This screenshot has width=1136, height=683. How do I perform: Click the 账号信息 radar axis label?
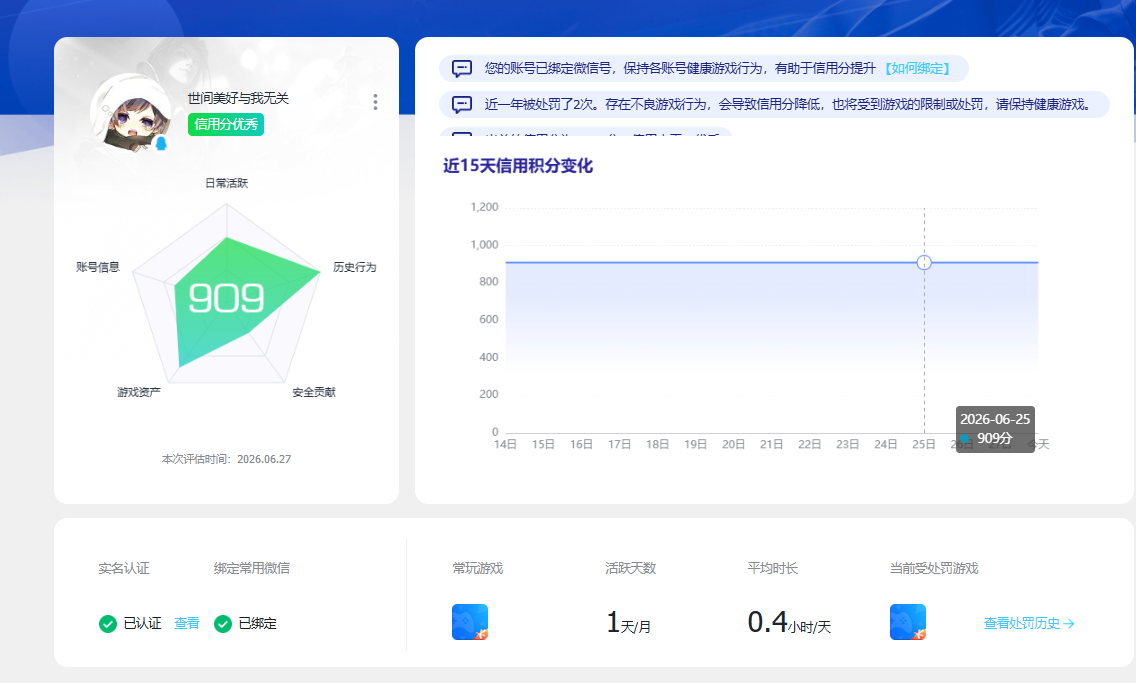98,267
